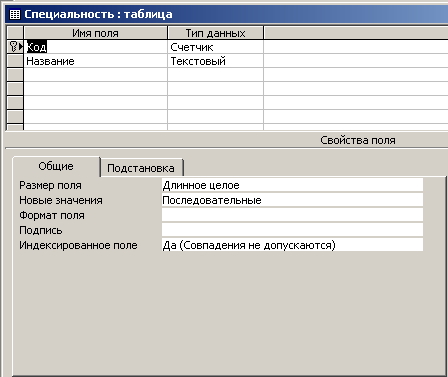Image resolution: width=448 pixels, height=377 pixels.
Task: Click the Формат поля property label
Action: 52,215
